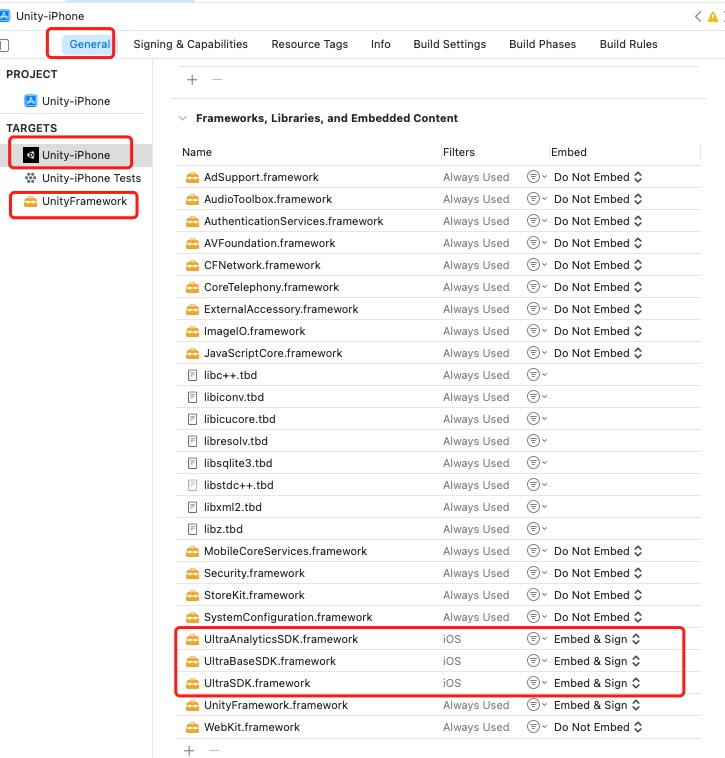Image resolution: width=725 pixels, height=758 pixels.
Task: Click iOS filter text for UltraBaseSDK.framework
Action: (452, 661)
